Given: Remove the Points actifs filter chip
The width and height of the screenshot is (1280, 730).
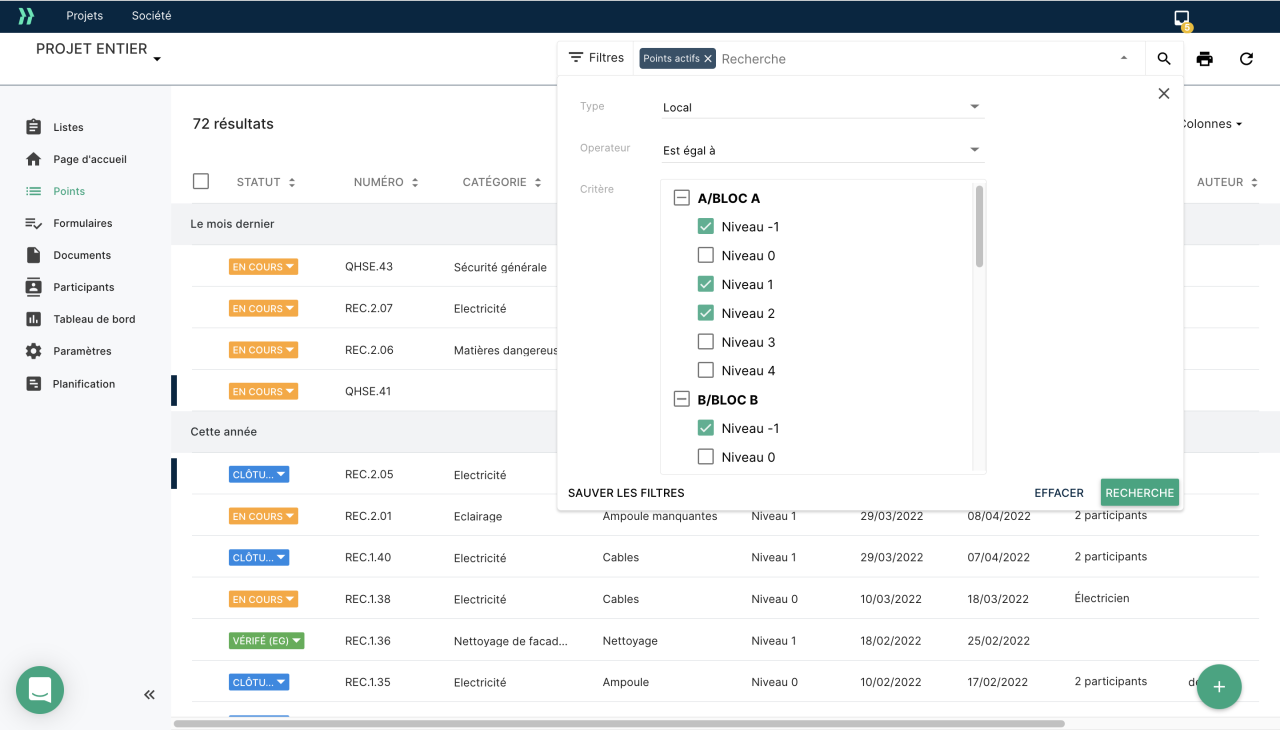Looking at the screenshot, I should pos(708,59).
